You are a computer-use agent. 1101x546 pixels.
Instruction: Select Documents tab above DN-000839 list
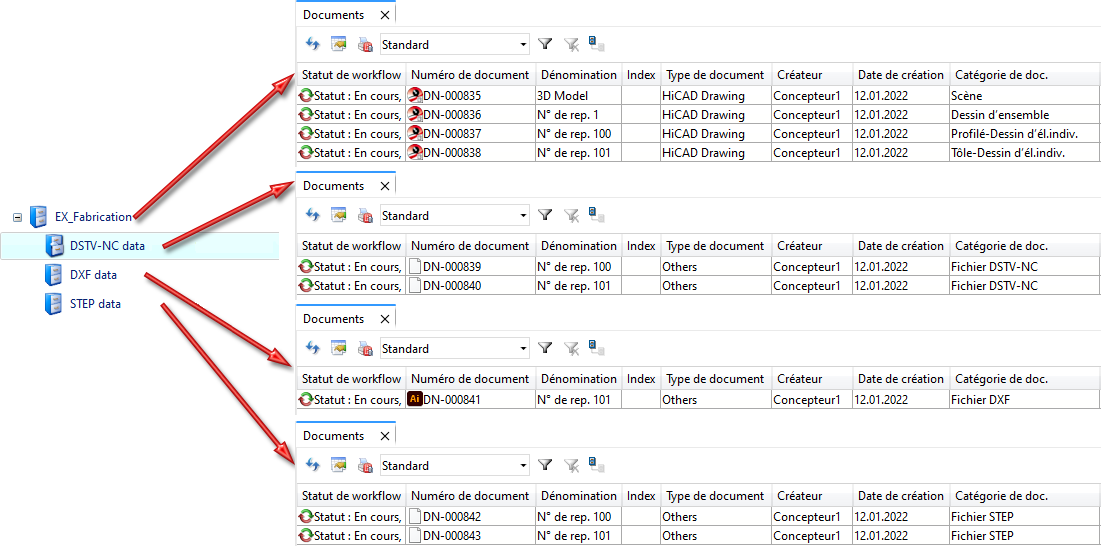tap(334, 185)
